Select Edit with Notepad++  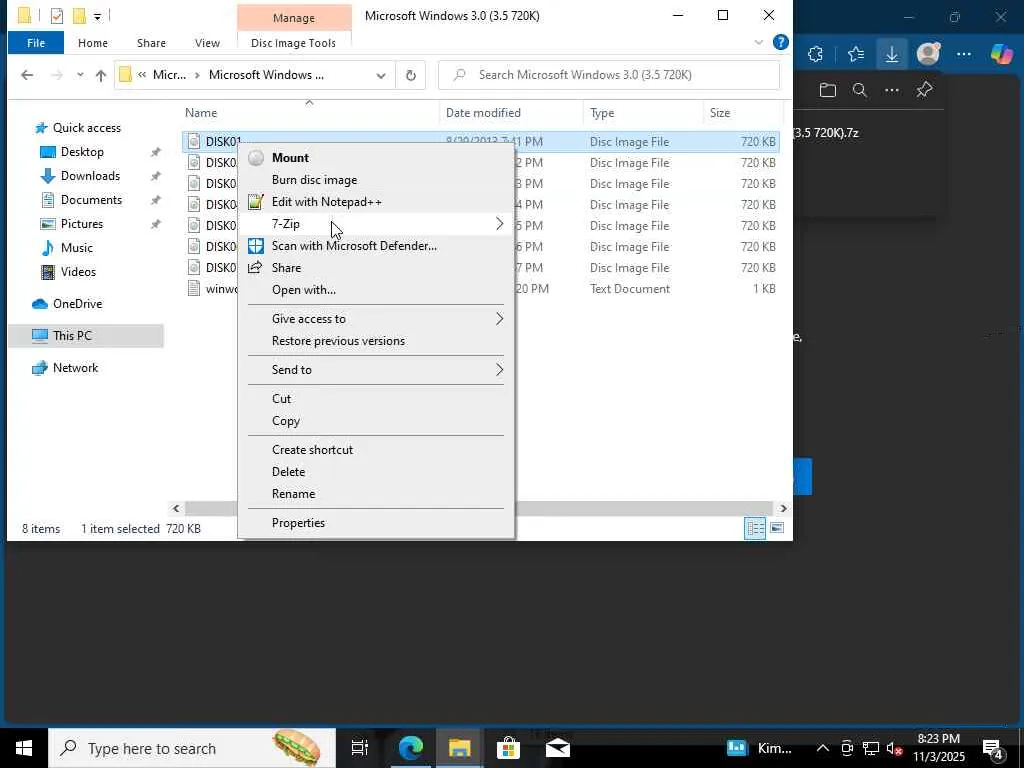327,202
